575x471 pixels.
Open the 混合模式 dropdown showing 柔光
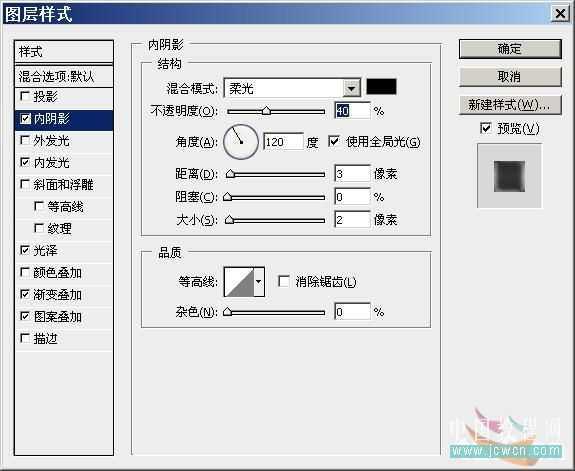(x=292, y=88)
